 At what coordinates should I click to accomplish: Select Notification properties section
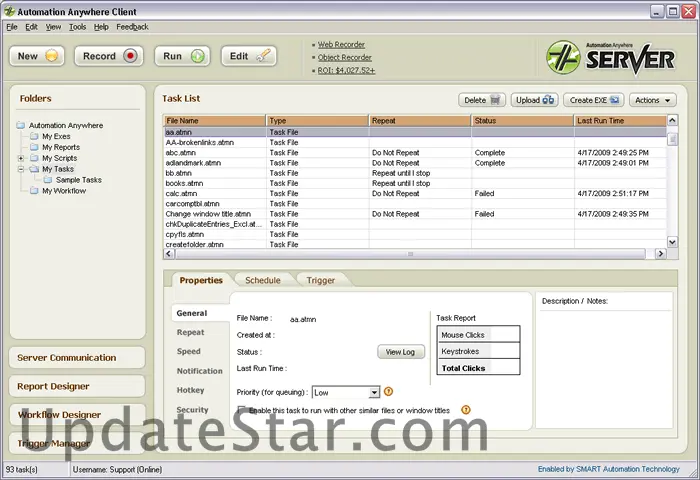click(200, 371)
